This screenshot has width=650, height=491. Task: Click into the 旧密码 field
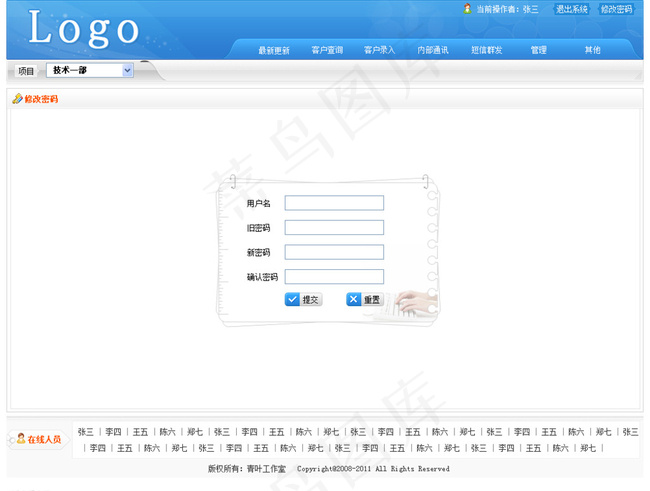tap(334, 228)
